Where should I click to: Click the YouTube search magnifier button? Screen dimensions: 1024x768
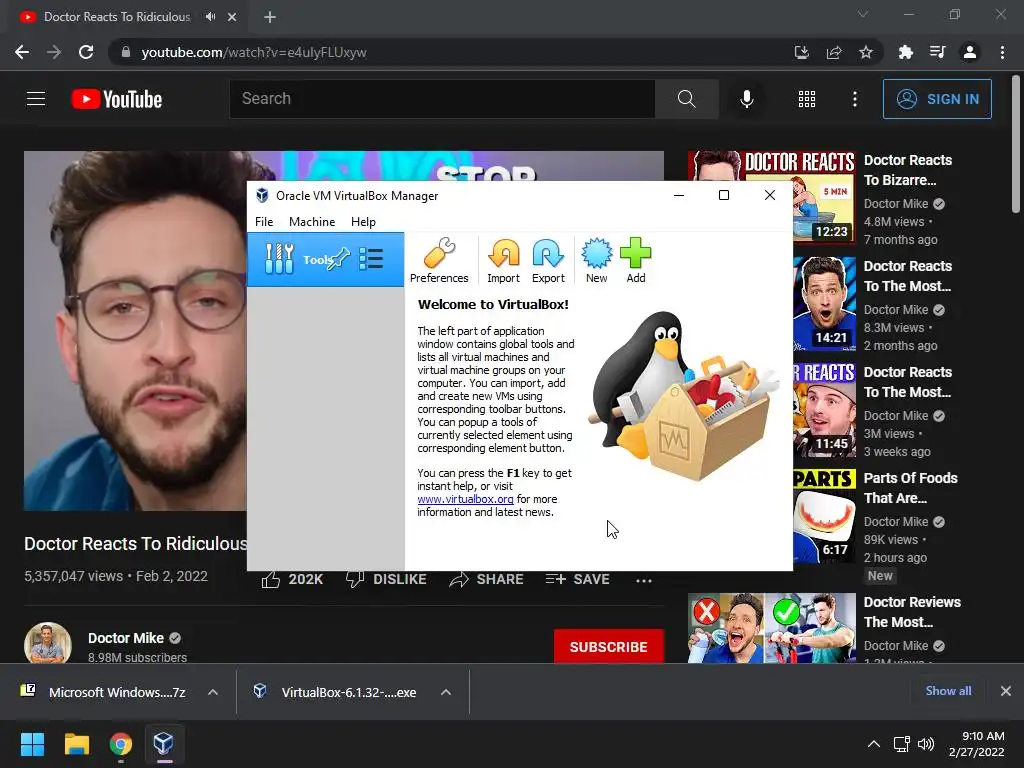pos(686,99)
